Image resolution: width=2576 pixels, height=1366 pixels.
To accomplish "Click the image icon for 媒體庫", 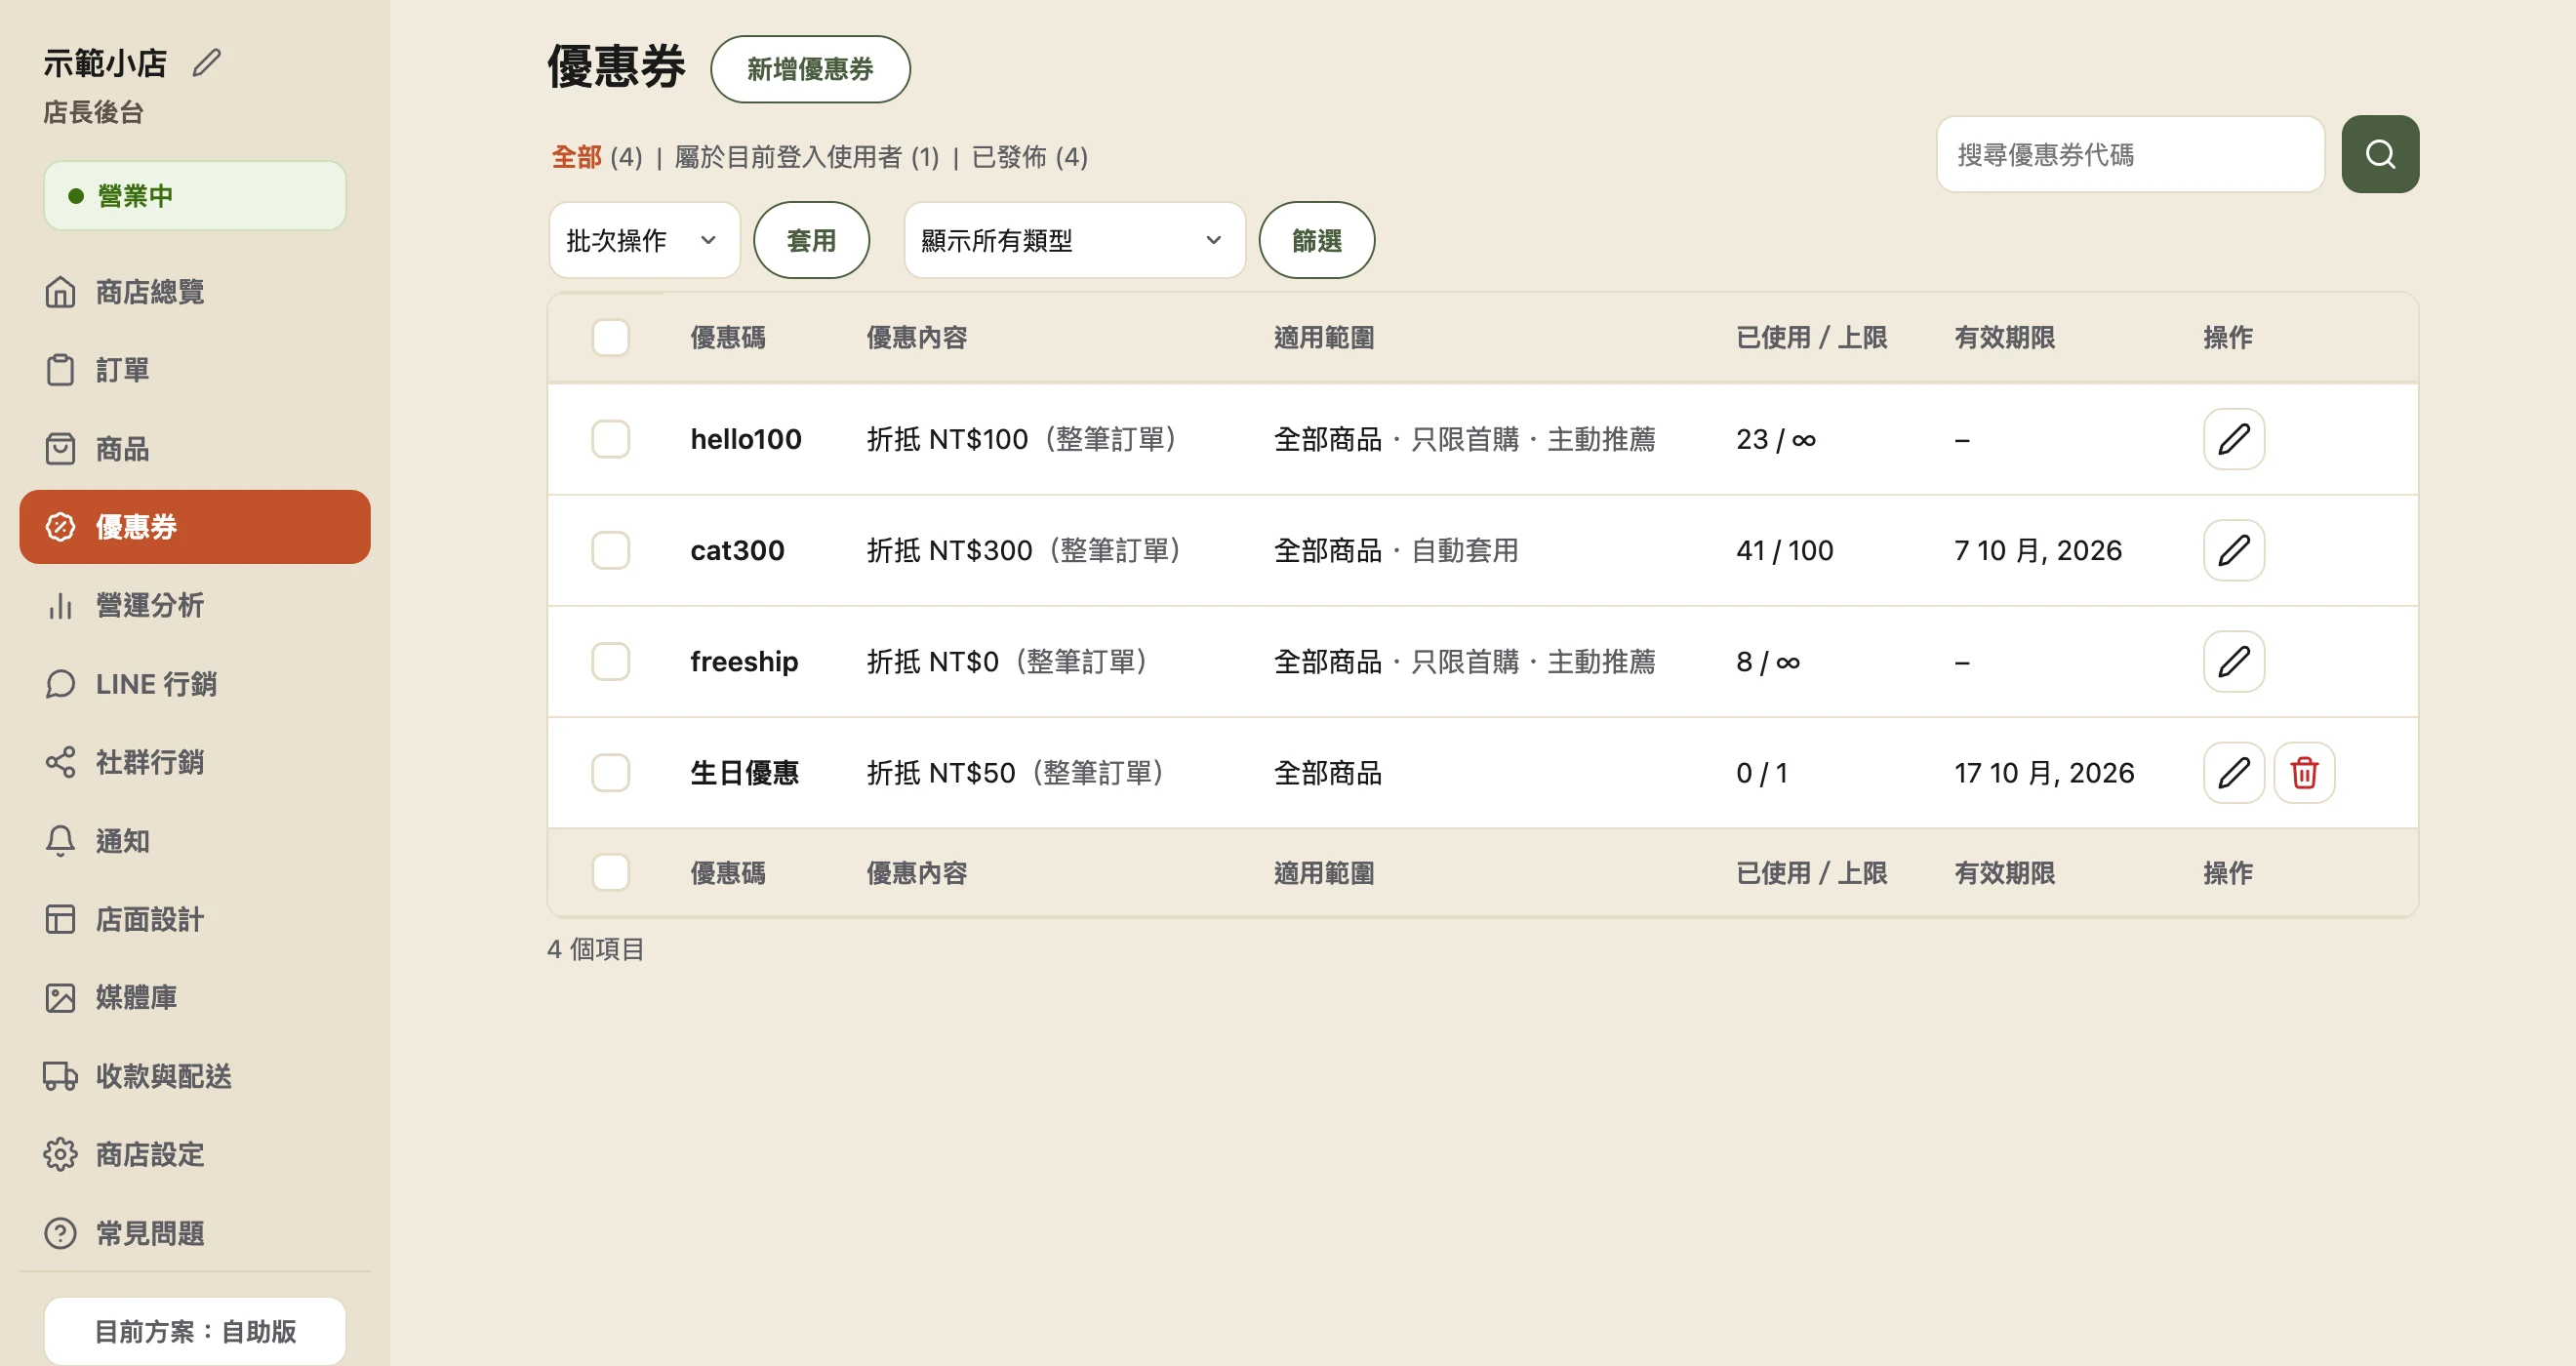I will tap(60, 998).
